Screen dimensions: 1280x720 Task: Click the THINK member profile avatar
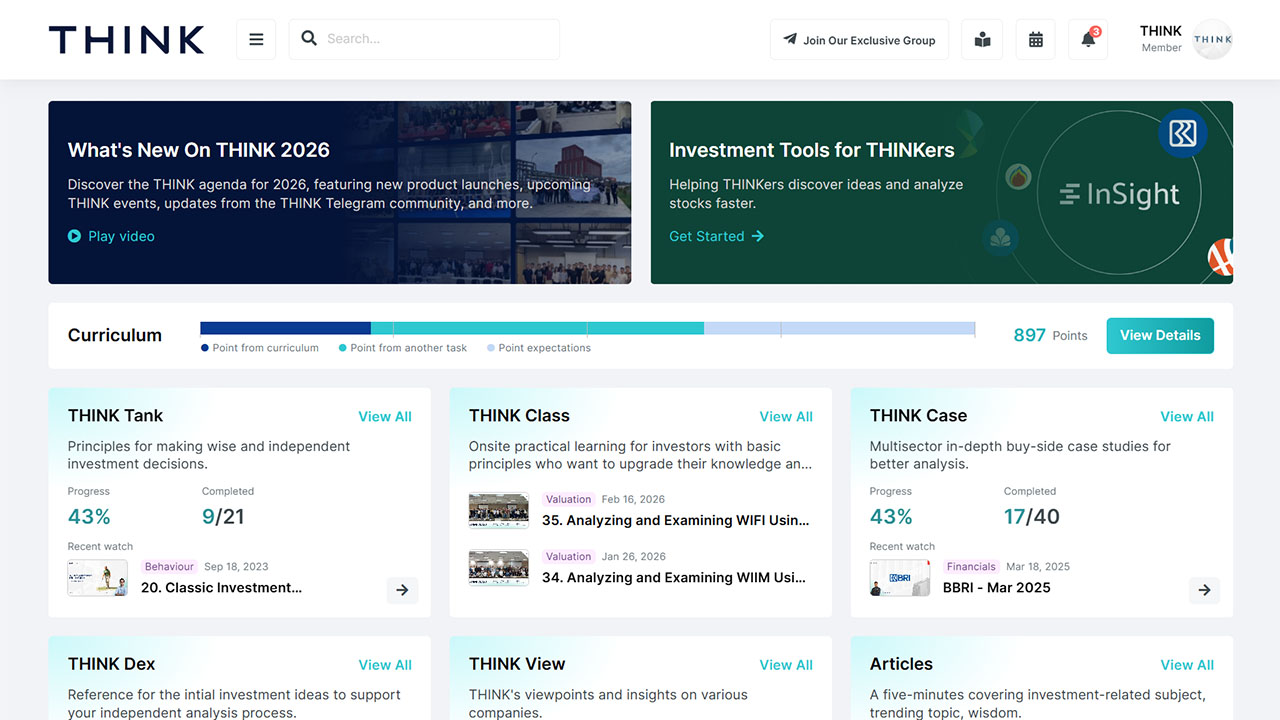click(1212, 40)
